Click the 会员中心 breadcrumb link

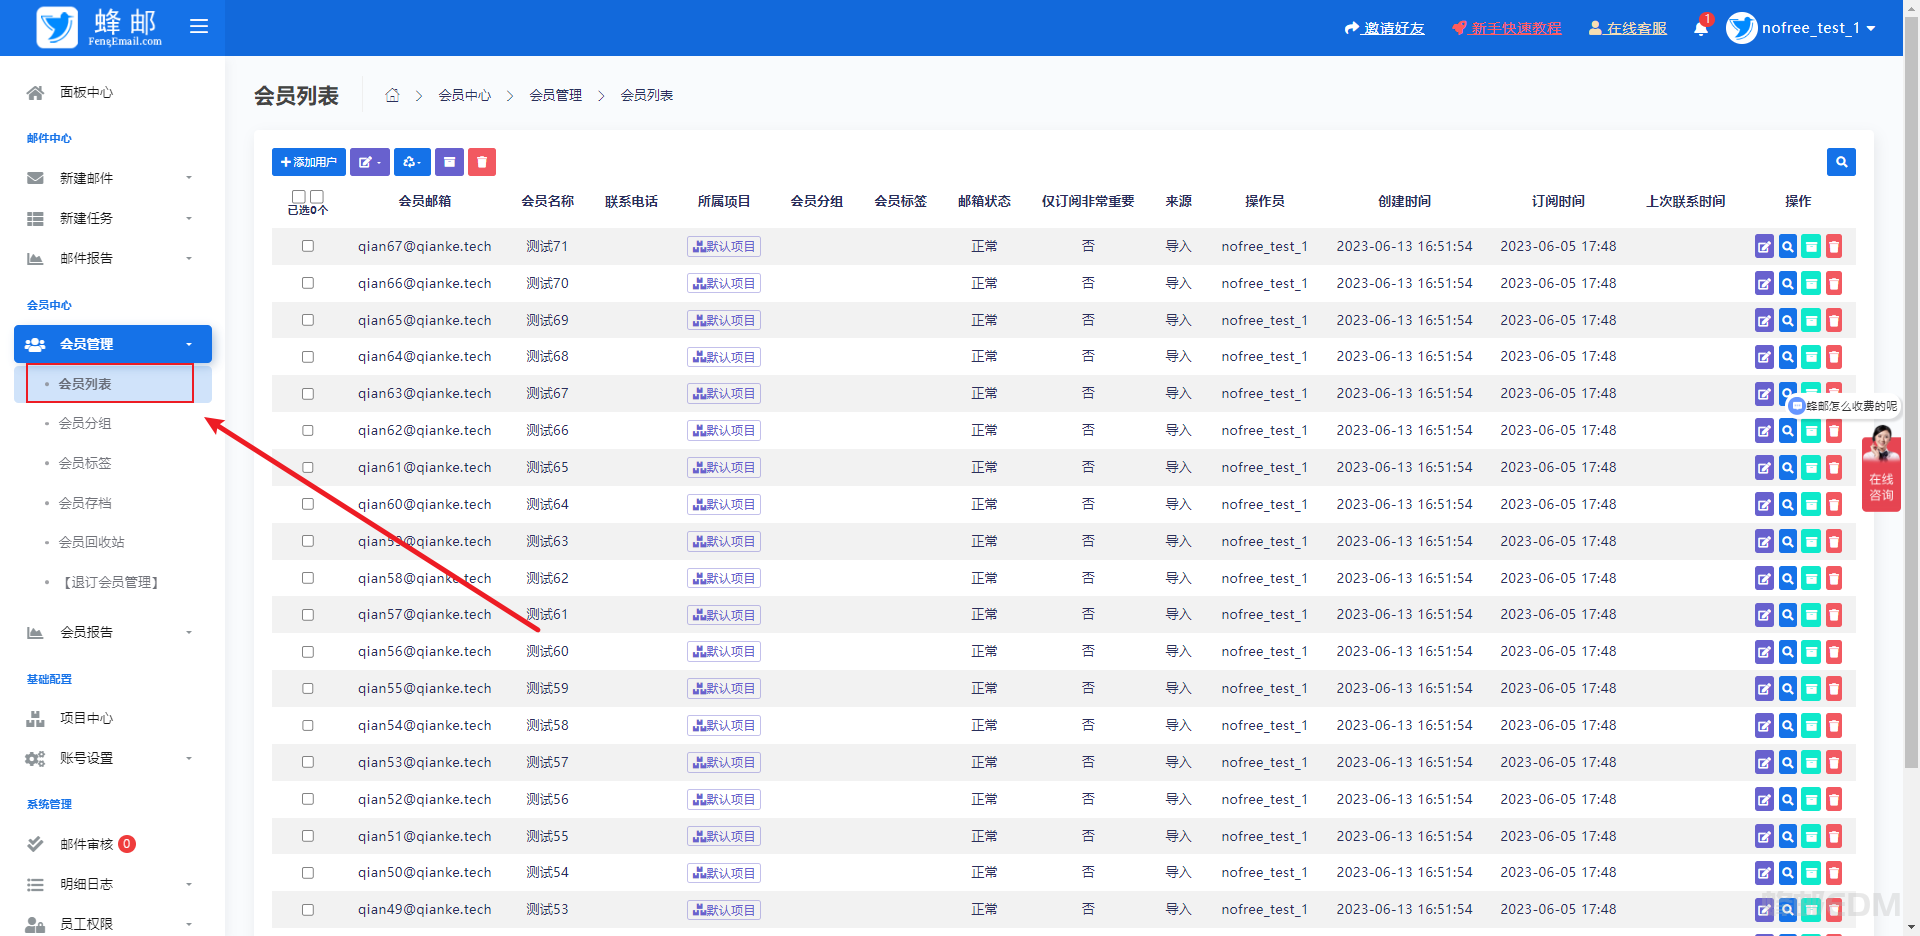point(465,95)
